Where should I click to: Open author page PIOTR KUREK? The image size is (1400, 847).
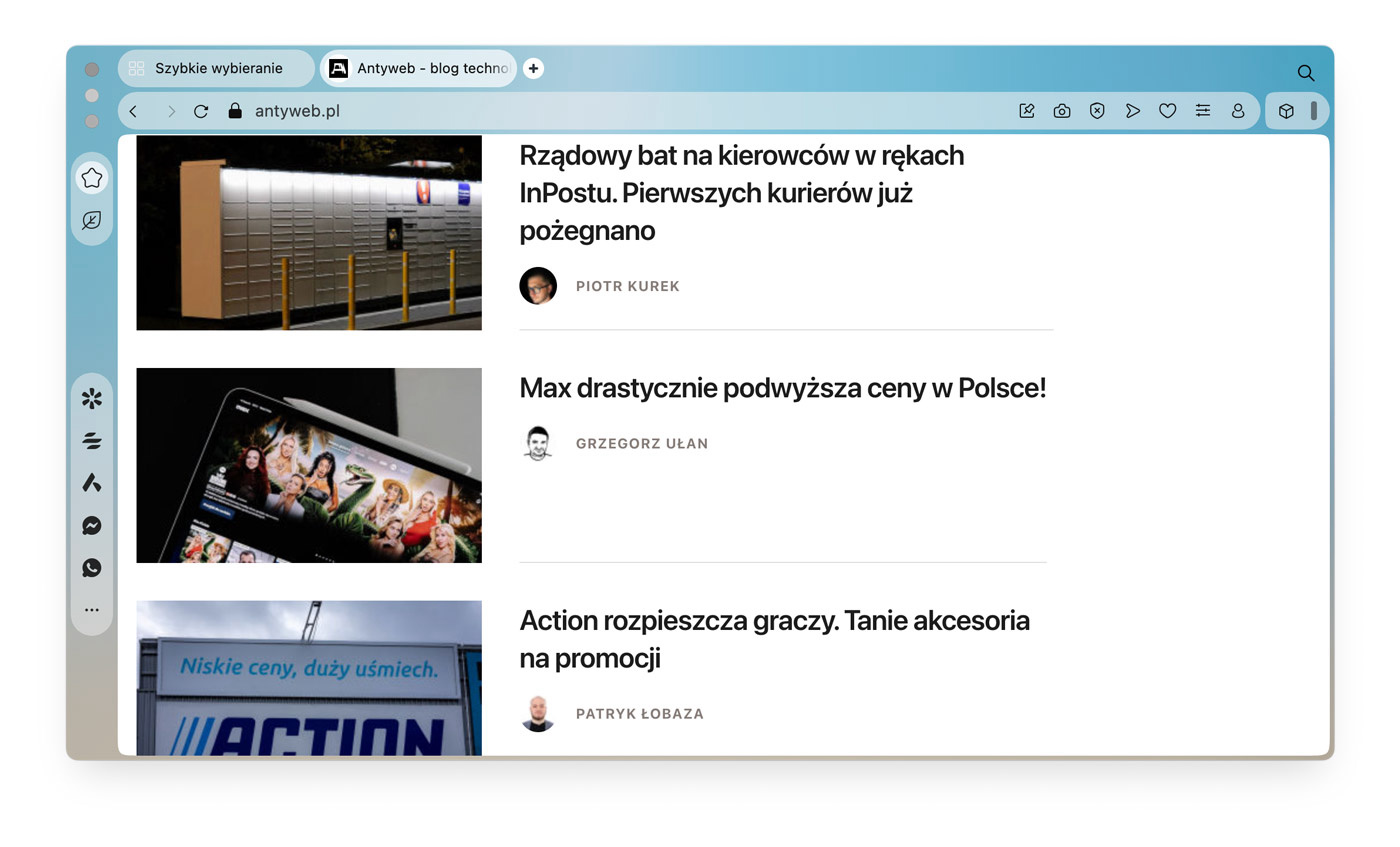pos(628,286)
